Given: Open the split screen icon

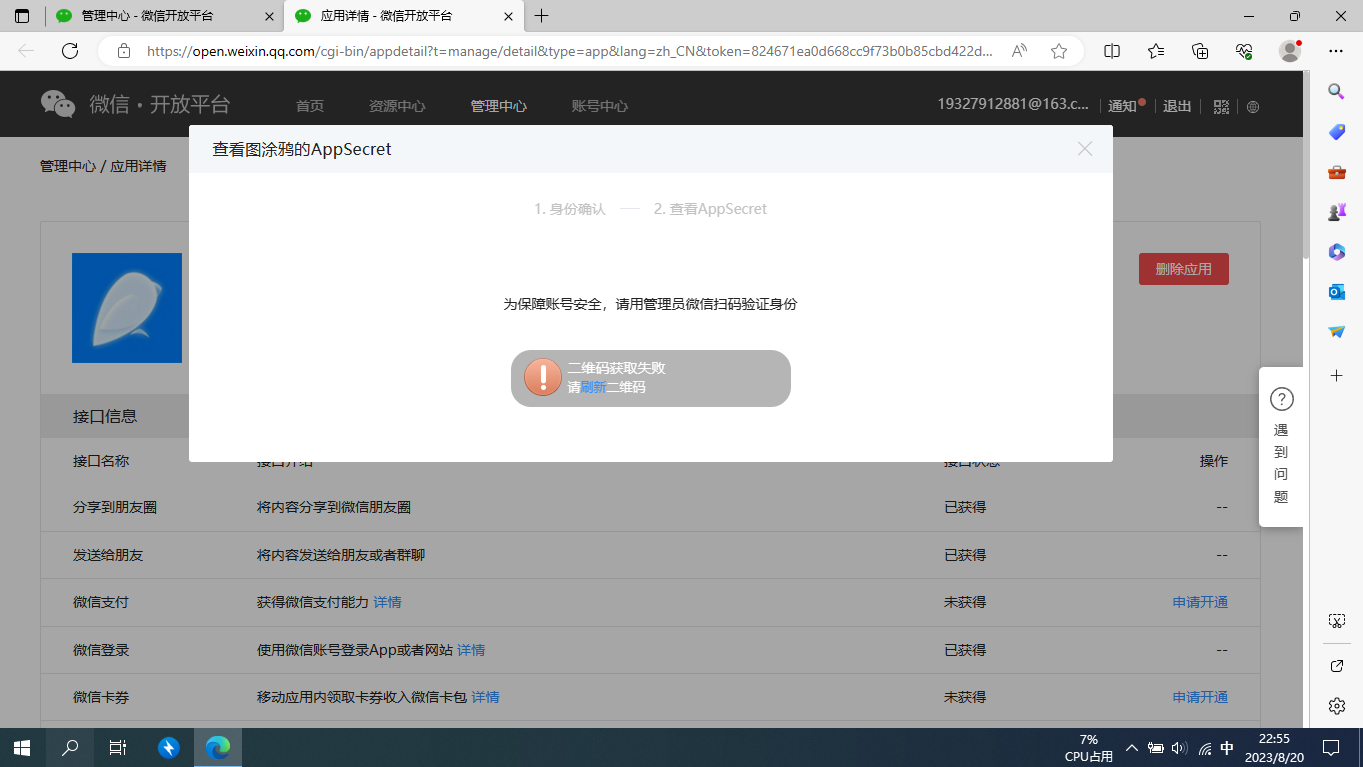Looking at the screenshot, I should 1112,51.
